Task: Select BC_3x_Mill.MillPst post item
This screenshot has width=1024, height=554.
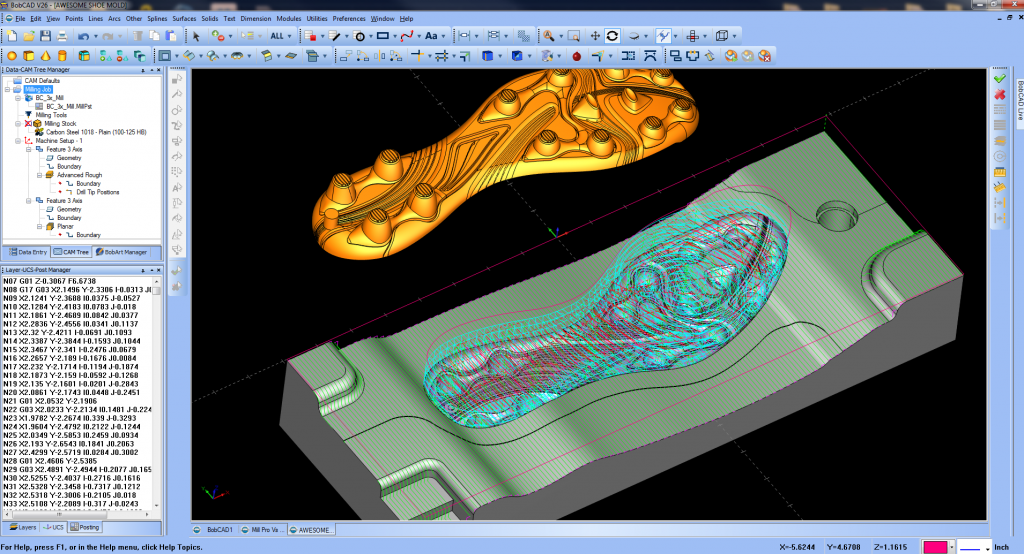Action: coord(69,106)
